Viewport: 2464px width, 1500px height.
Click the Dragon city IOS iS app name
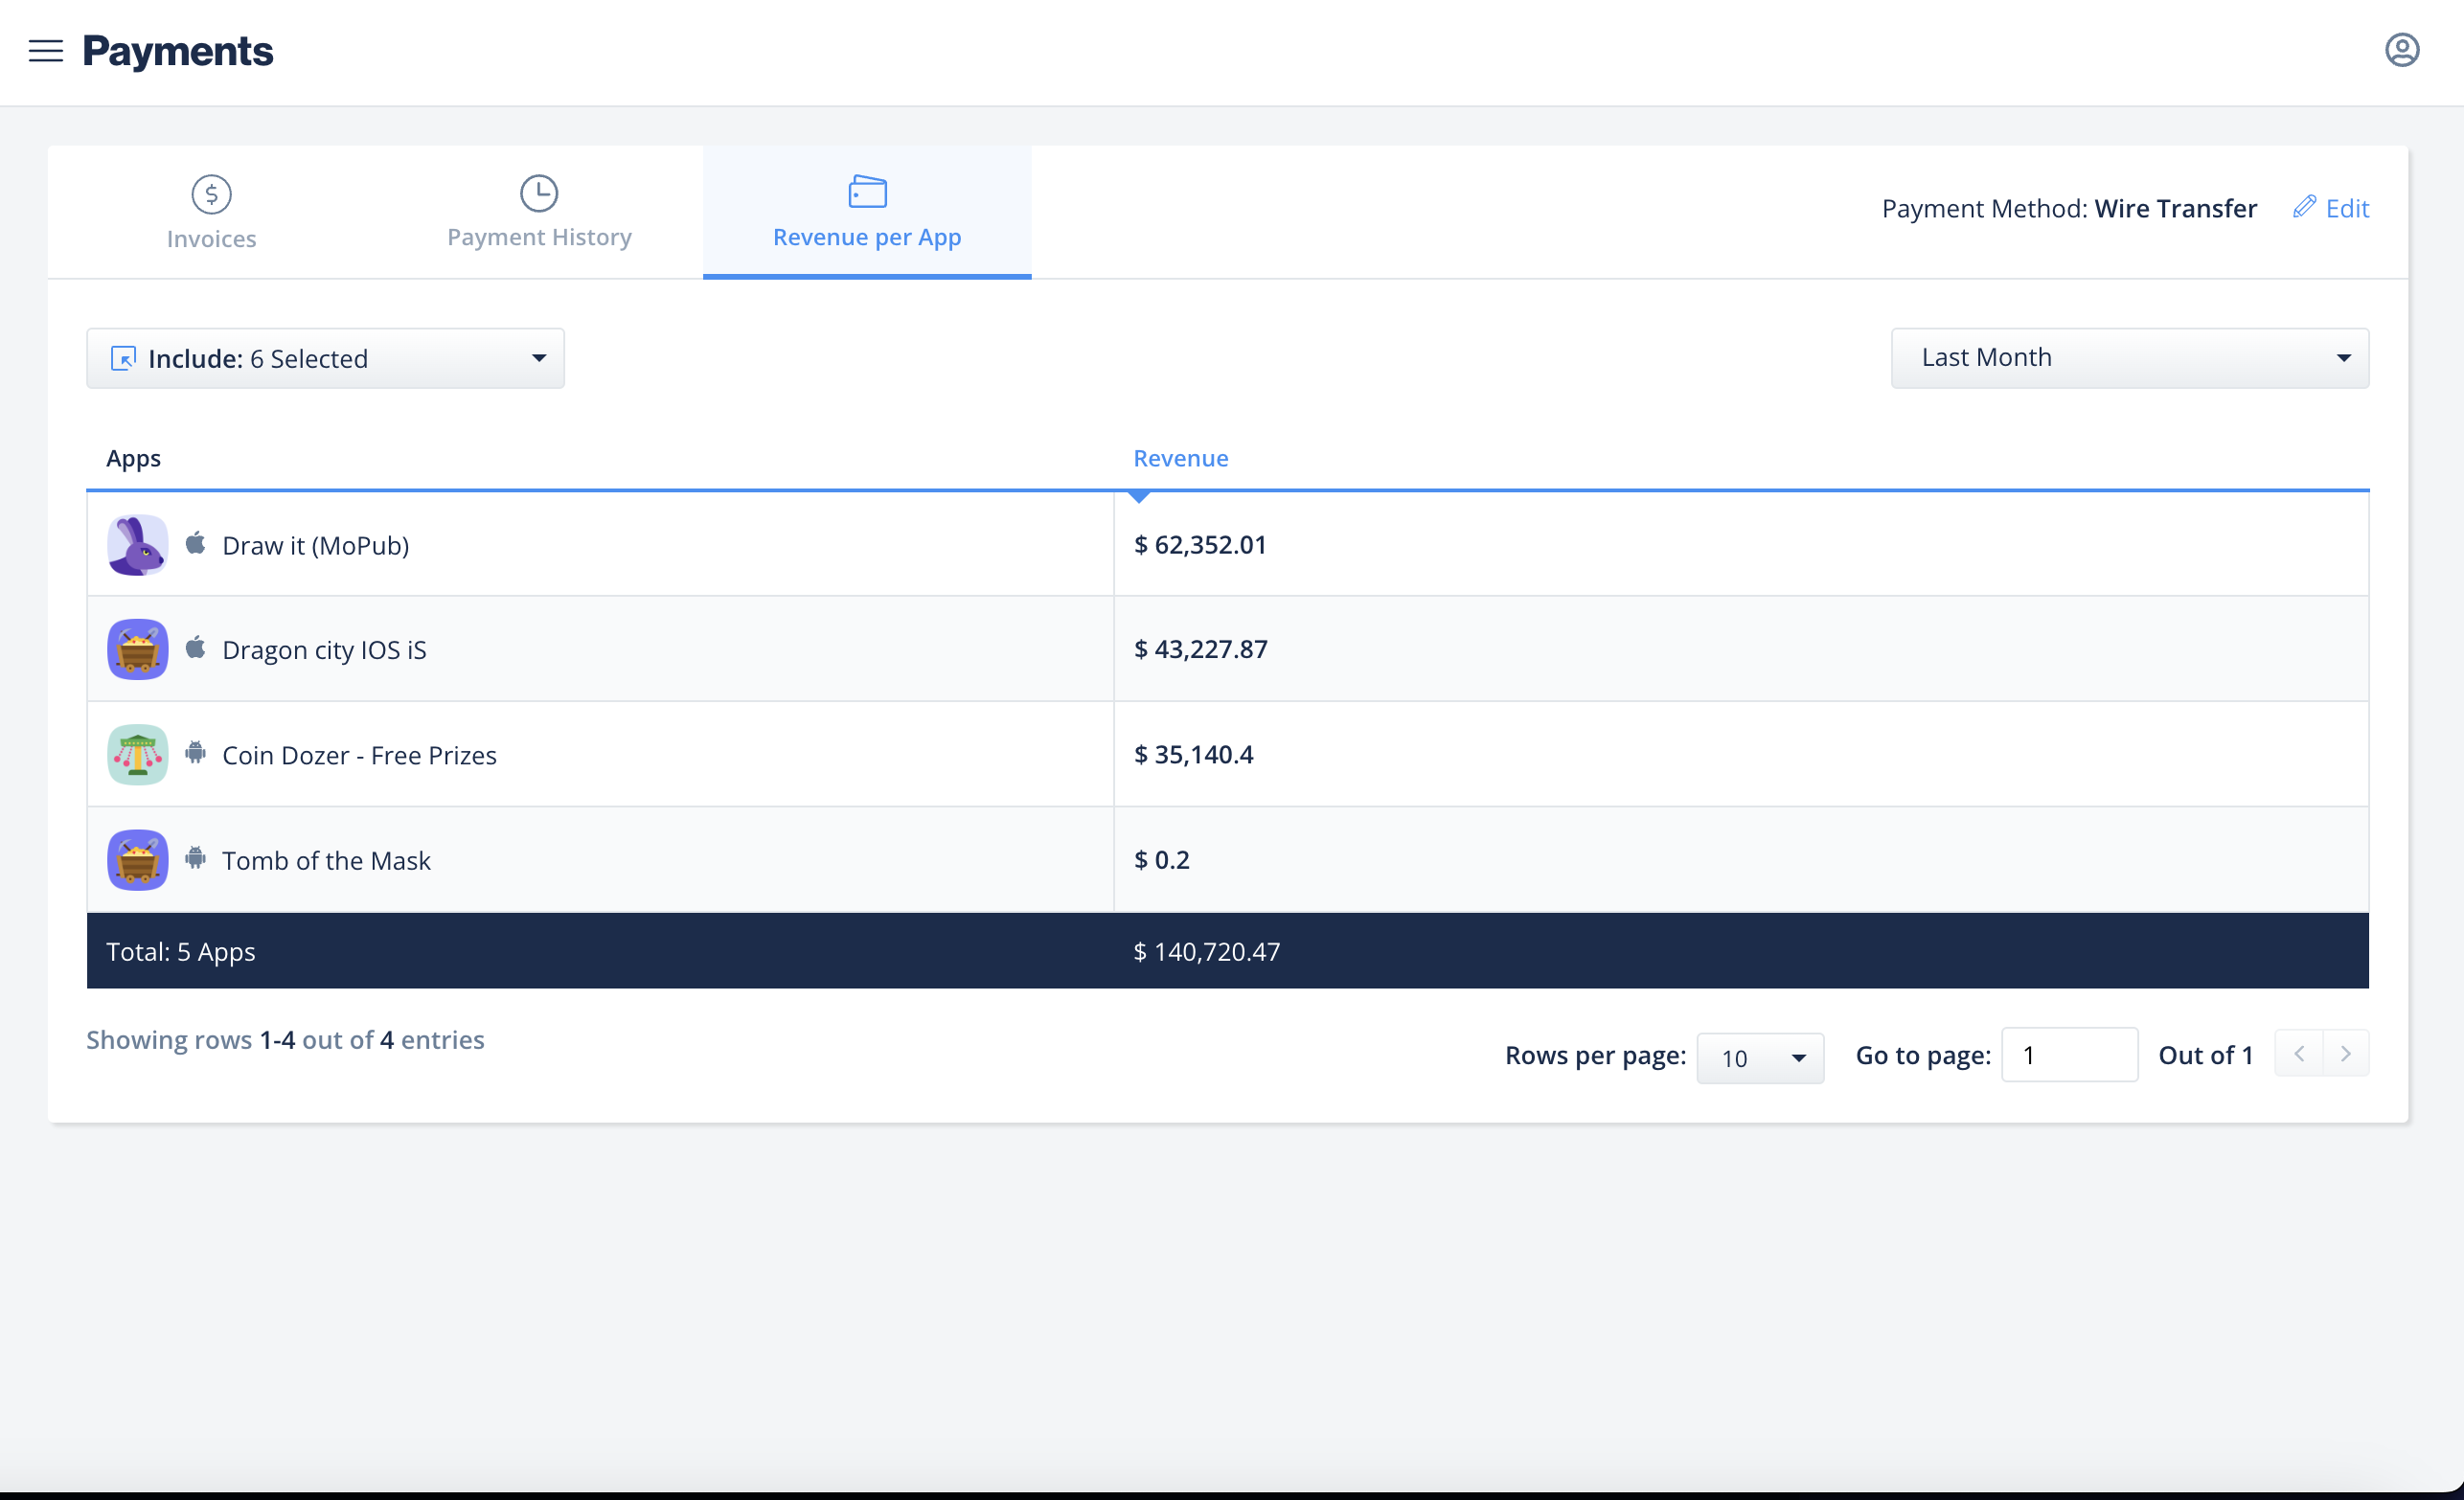click(x=324, y=650)
